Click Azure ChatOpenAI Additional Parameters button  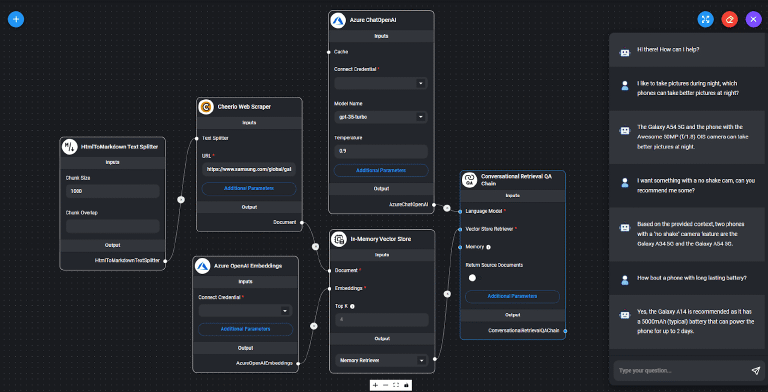click(x=381, y=171)
